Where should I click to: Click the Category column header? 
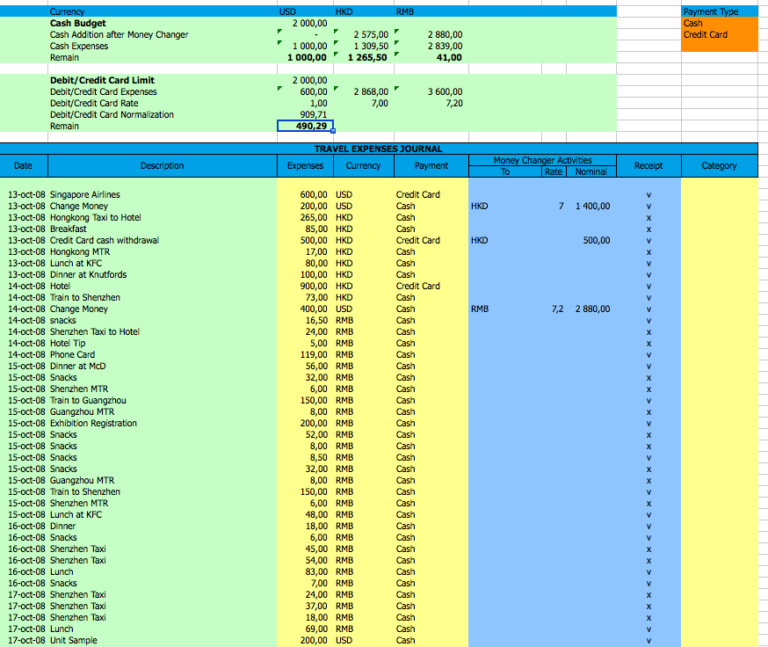tap(719, 166)
